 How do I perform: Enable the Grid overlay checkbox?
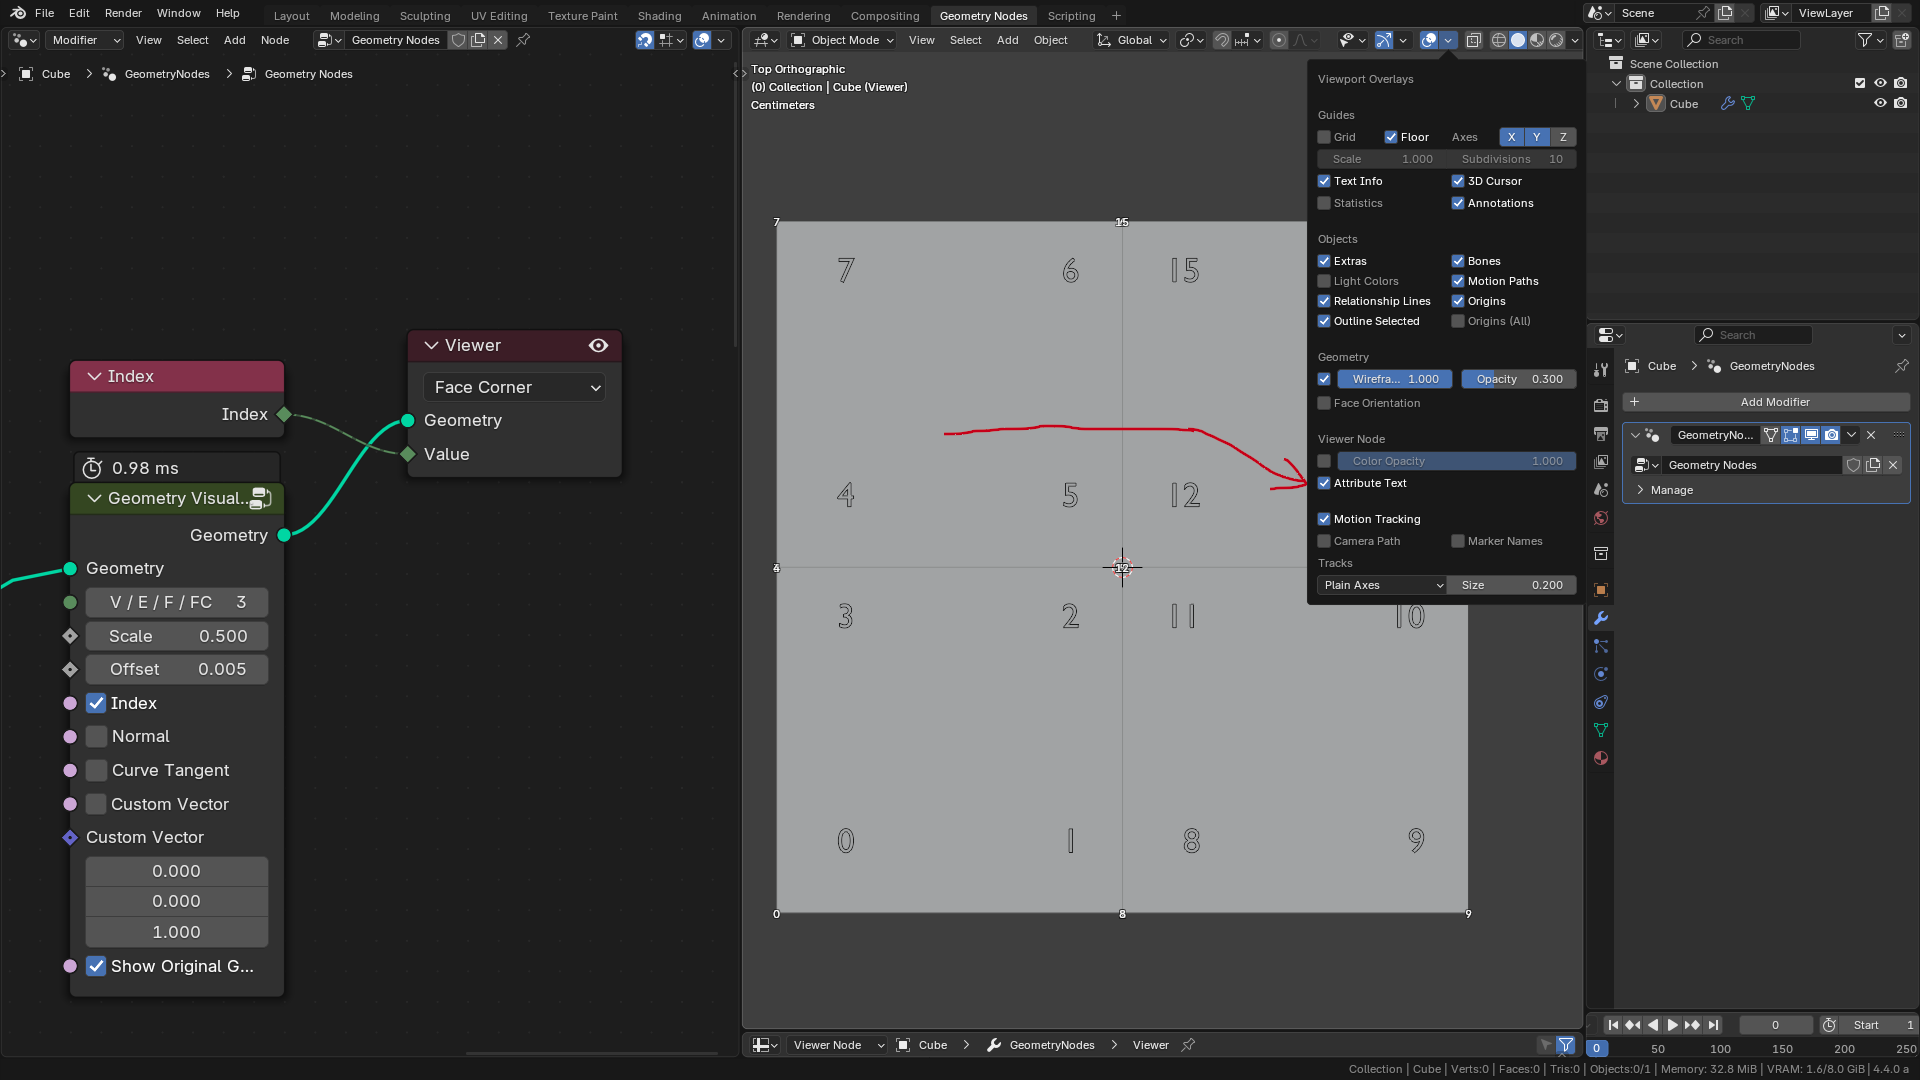pyautogui.click(x=1324, y=137)
